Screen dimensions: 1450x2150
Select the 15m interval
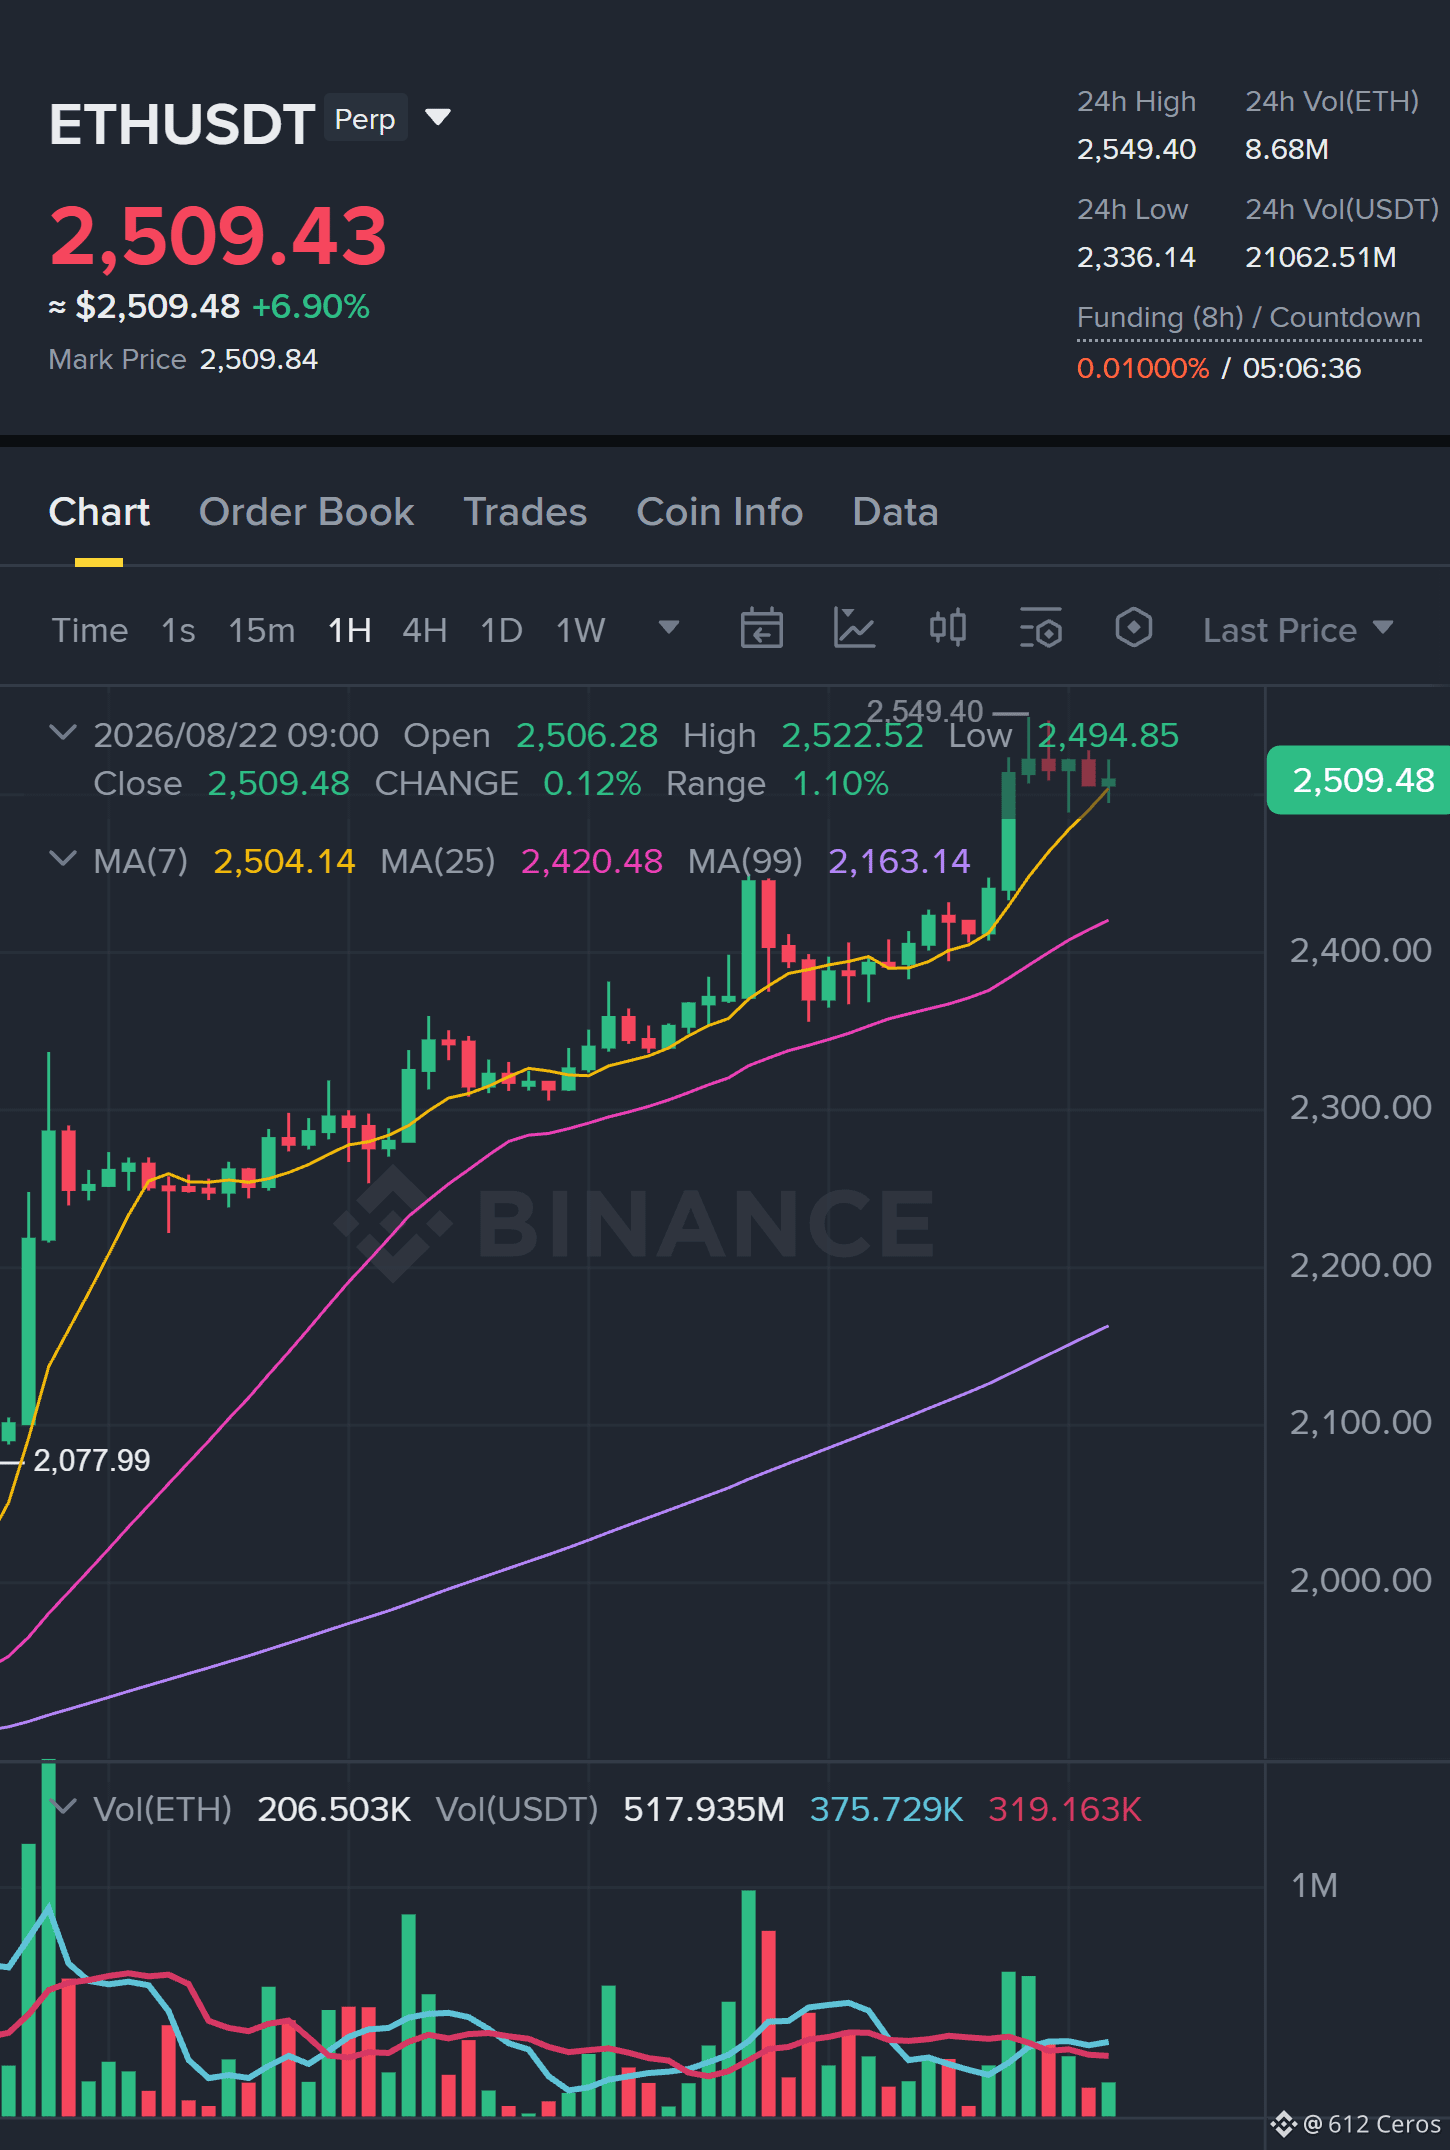click(262, 630)
